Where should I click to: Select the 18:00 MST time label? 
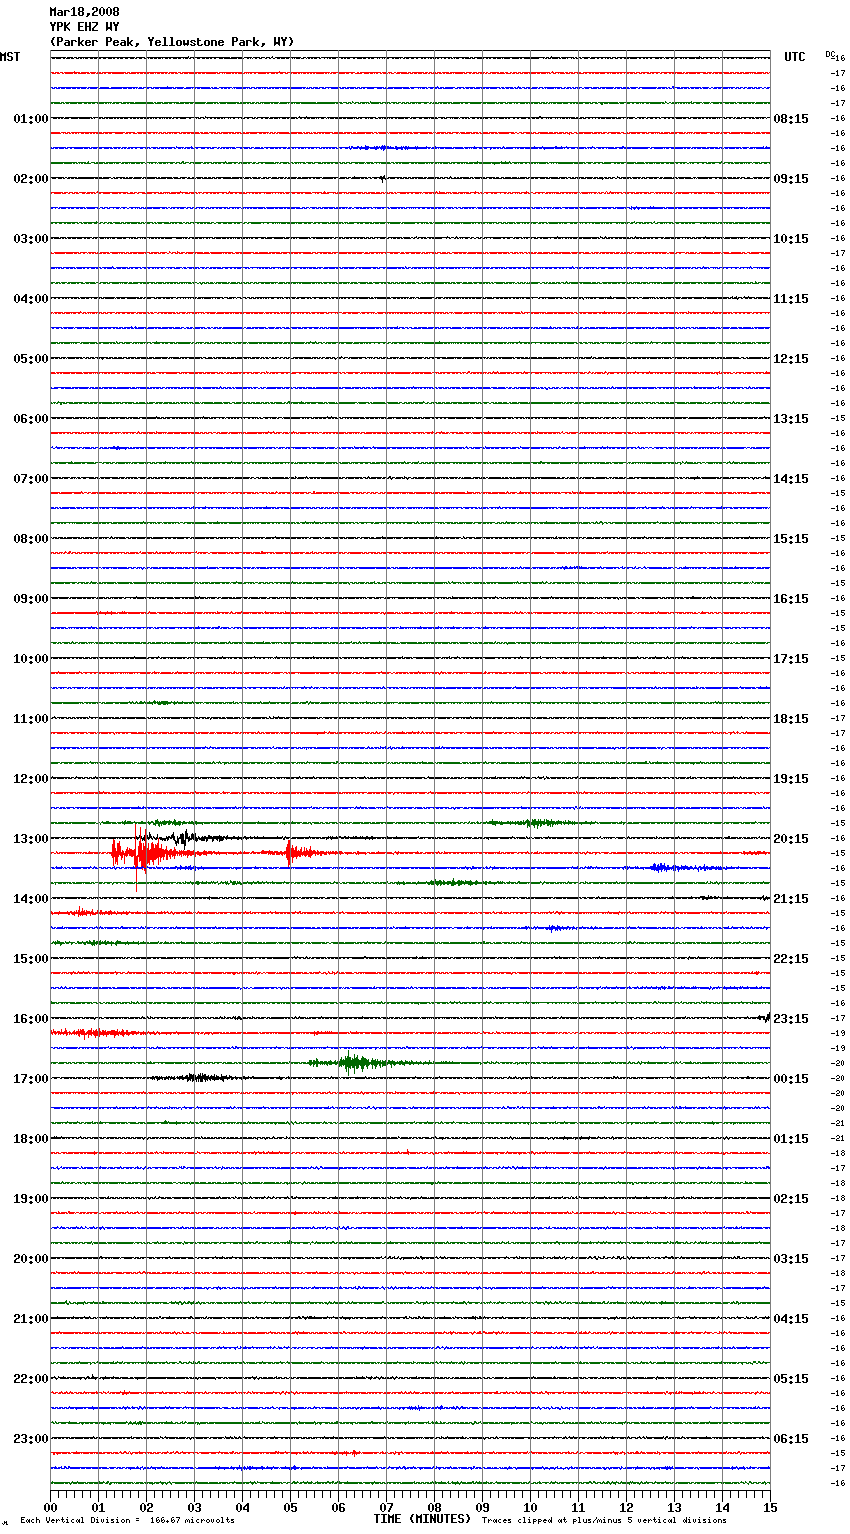(31, 1139)
